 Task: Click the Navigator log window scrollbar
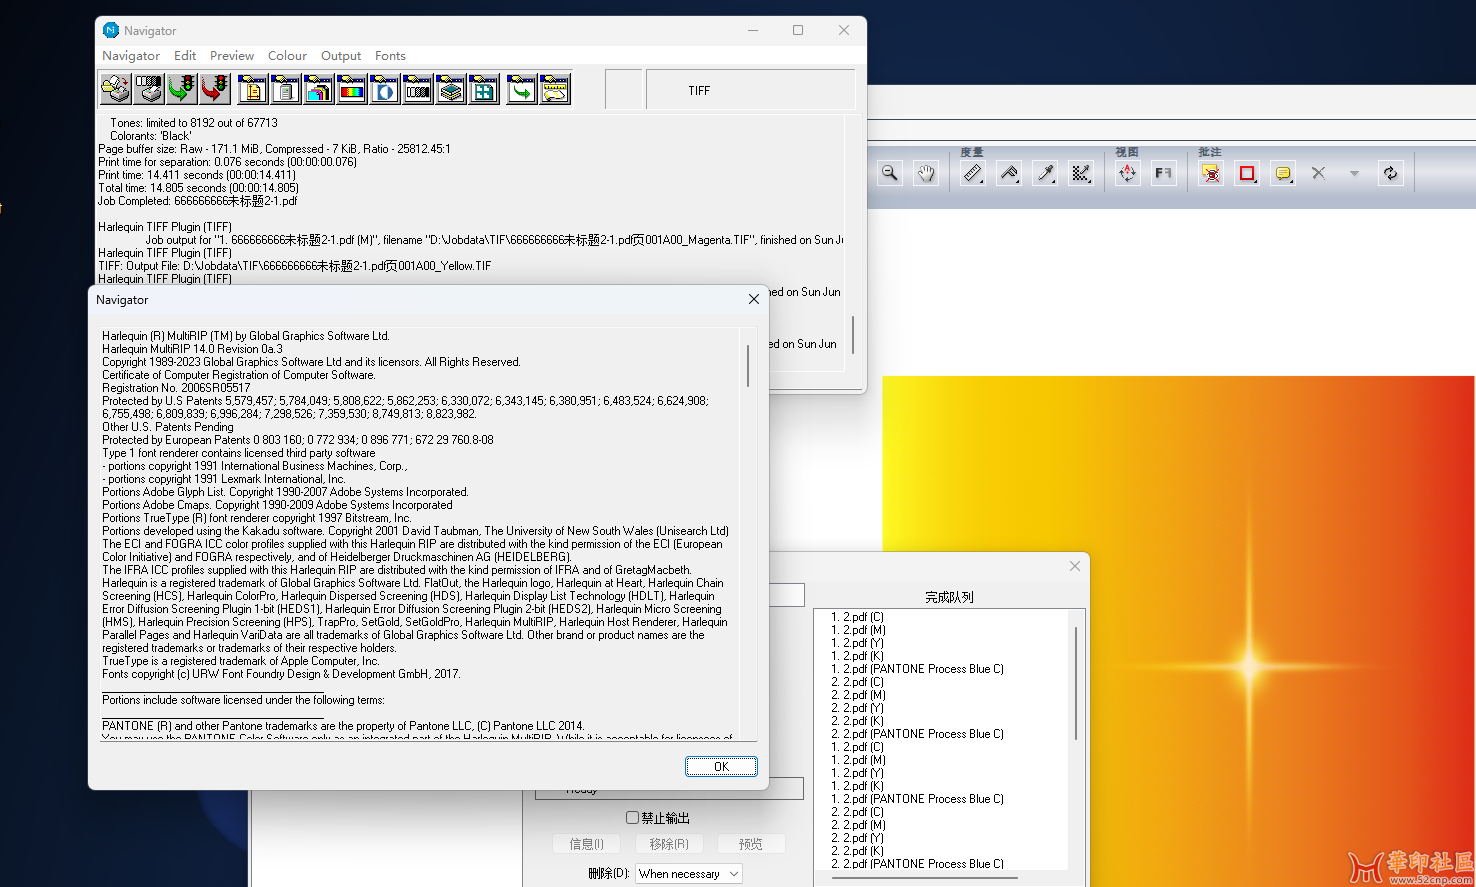(x=853, y=335)
